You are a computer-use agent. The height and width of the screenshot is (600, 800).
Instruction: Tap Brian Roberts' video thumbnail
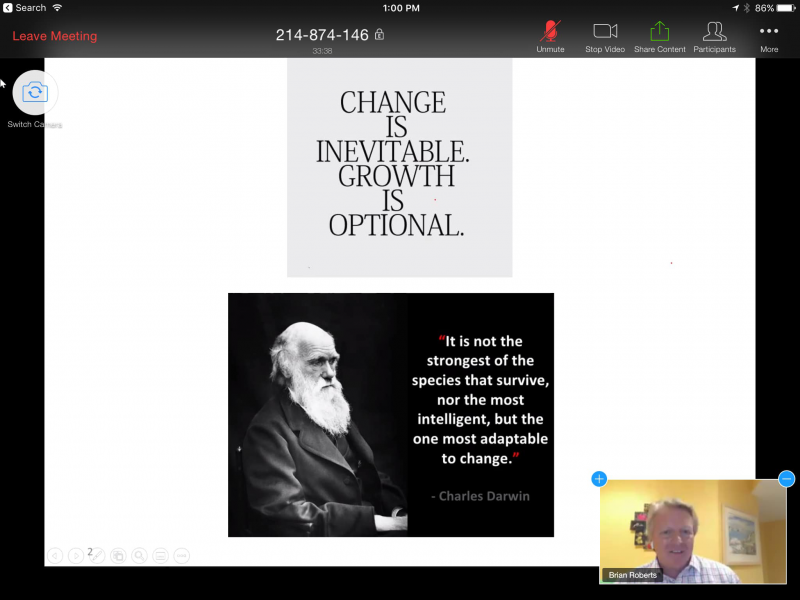click(x=693, y=532)
